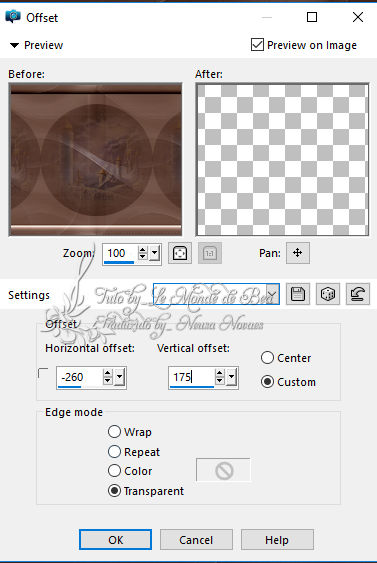
Task: Click the Reset to default arrow icon
Action: [x=358, y=294]
